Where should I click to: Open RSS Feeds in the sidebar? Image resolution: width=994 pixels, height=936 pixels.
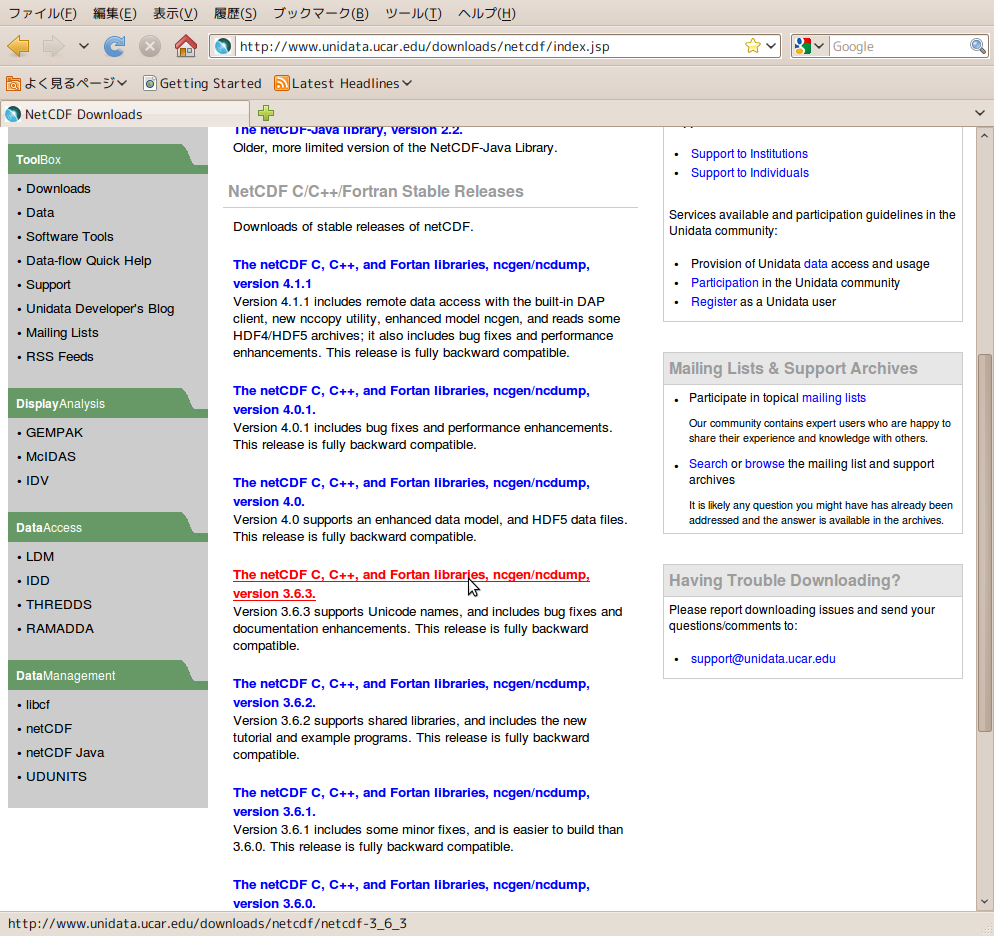[x=60, y=357]
